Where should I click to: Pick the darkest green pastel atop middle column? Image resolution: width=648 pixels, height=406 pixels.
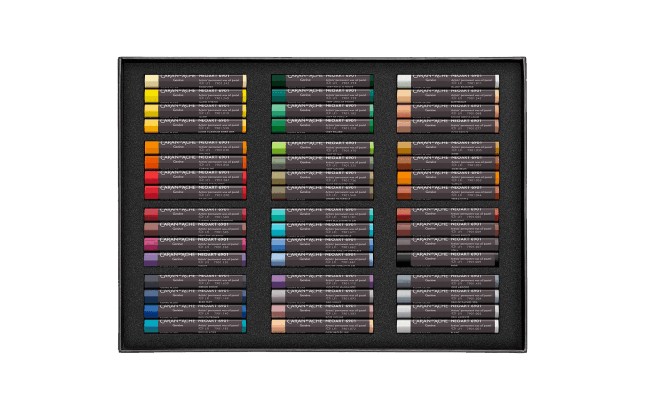[322, 81]
